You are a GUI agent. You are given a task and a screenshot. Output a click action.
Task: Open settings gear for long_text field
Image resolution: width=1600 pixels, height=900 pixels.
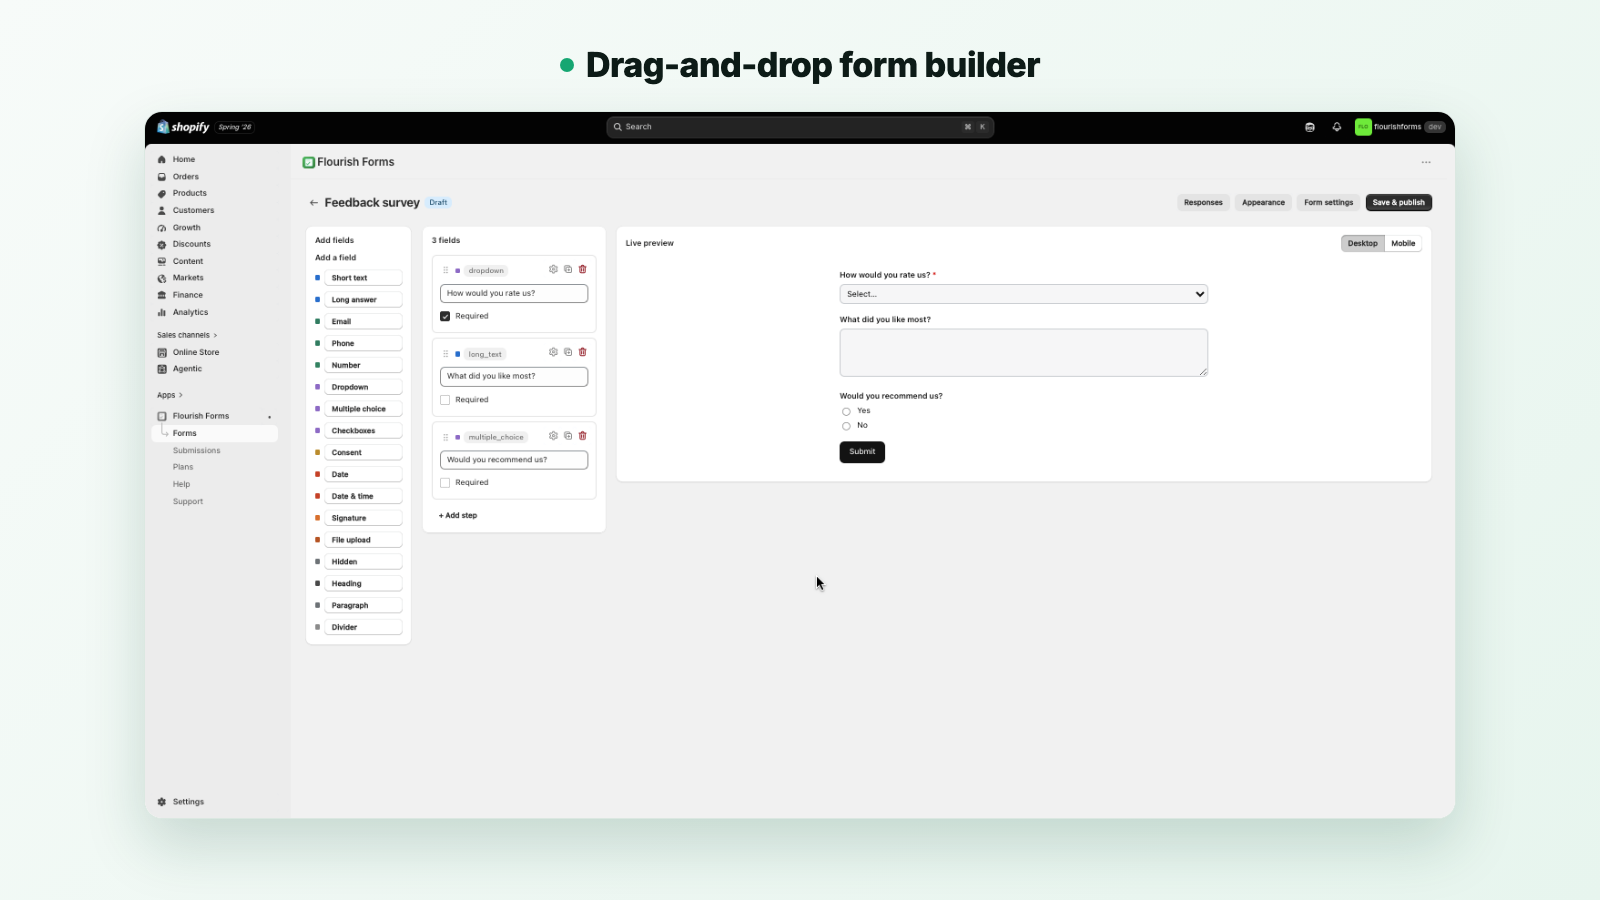(553, 352)
